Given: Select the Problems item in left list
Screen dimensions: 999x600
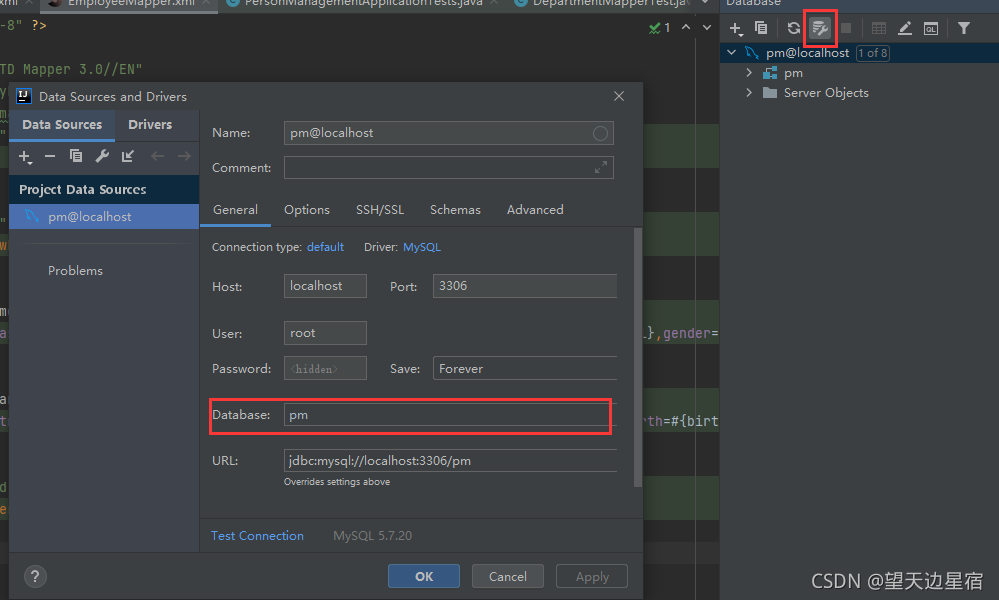Looking at the screenshot, I should 75,271.
